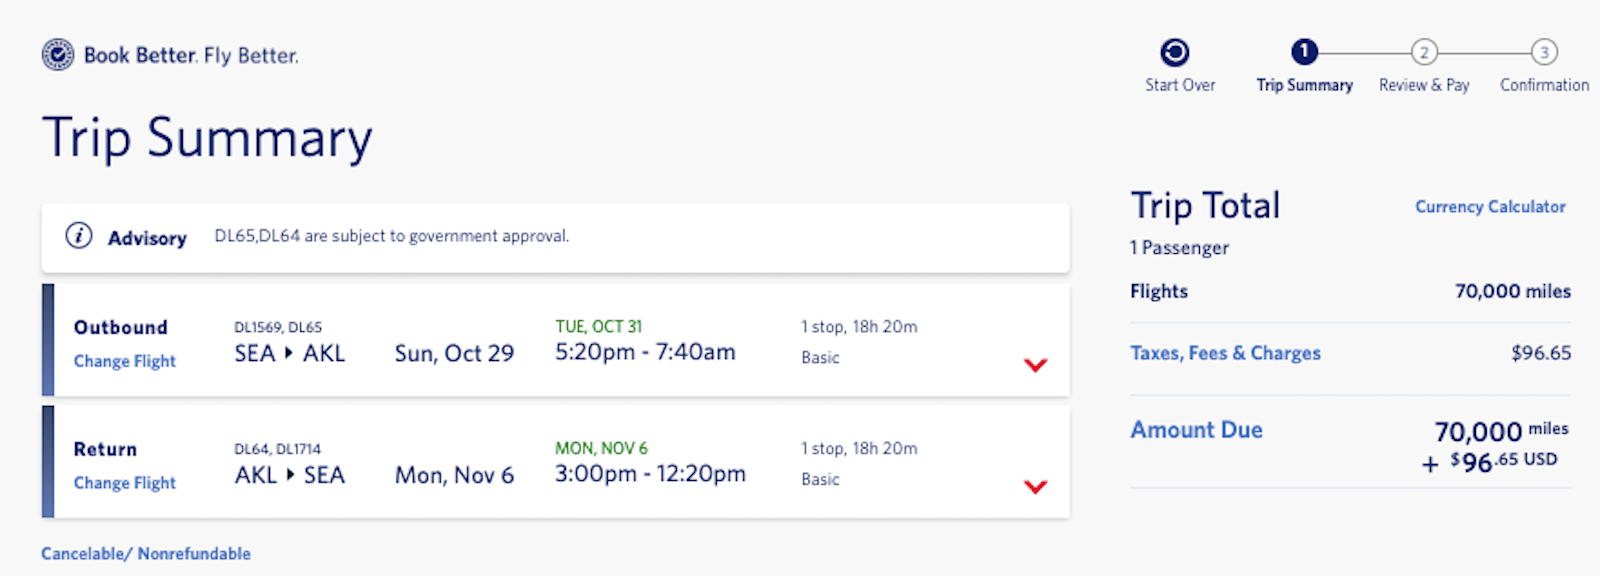Open Cancelable/ Nonrefundable policy link
Image resolution: width=1600 pixels, height=576 pixels.
pos(146,554)
